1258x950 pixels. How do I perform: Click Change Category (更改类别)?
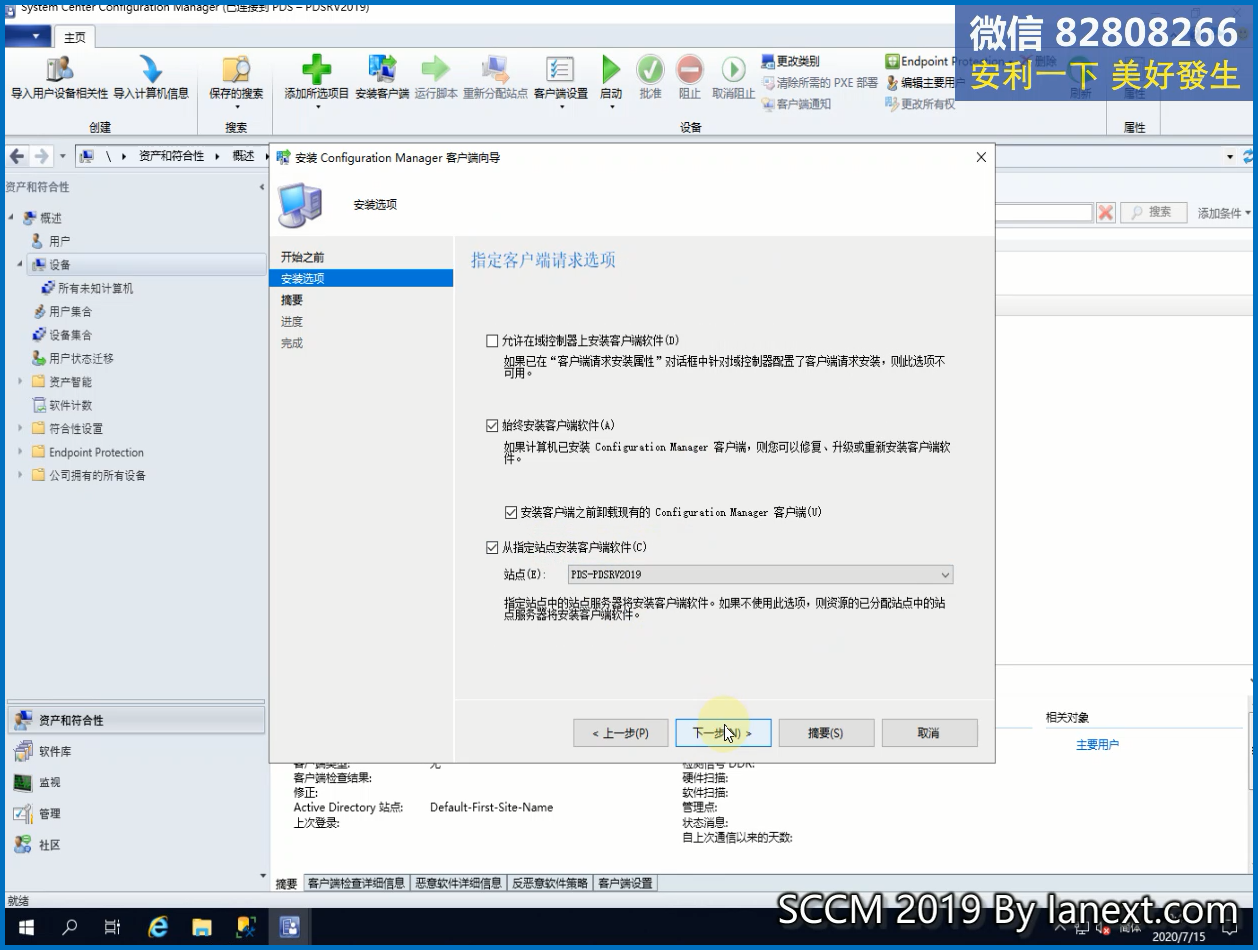tap(790, 61)
